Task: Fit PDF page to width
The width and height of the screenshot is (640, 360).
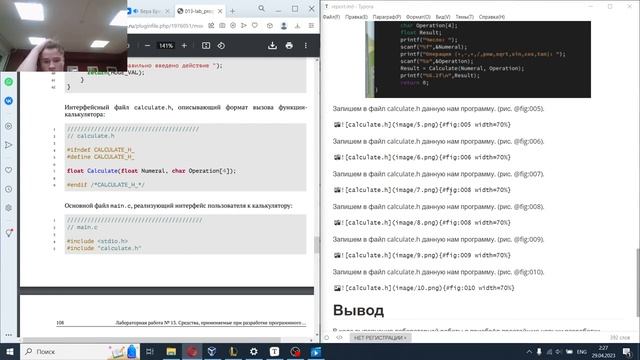Action: click(206, 46)
